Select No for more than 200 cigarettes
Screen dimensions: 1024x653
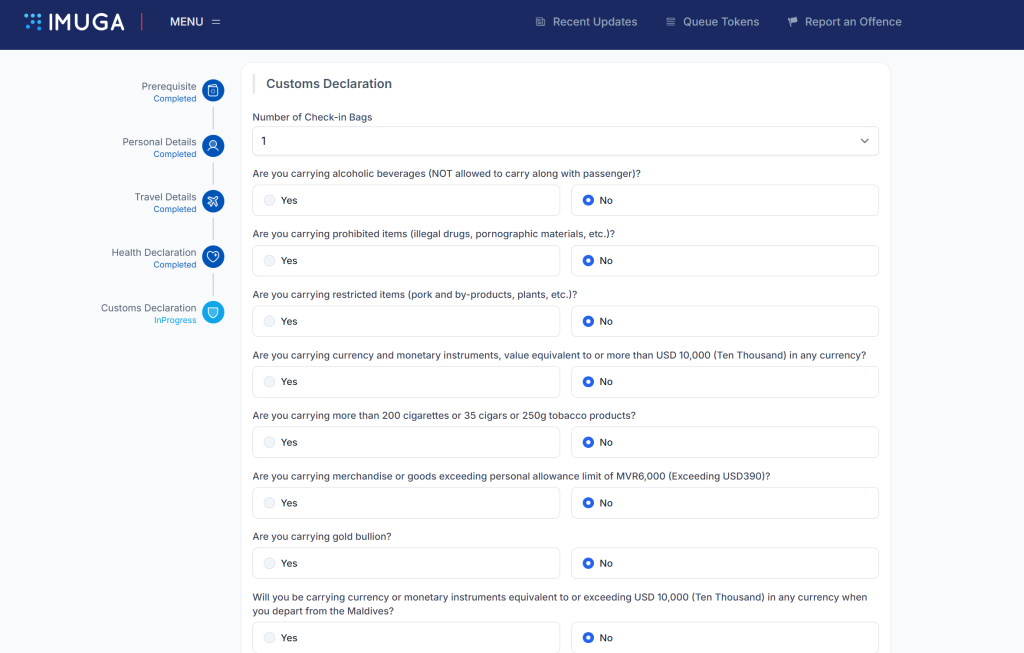tap(725, 442)
